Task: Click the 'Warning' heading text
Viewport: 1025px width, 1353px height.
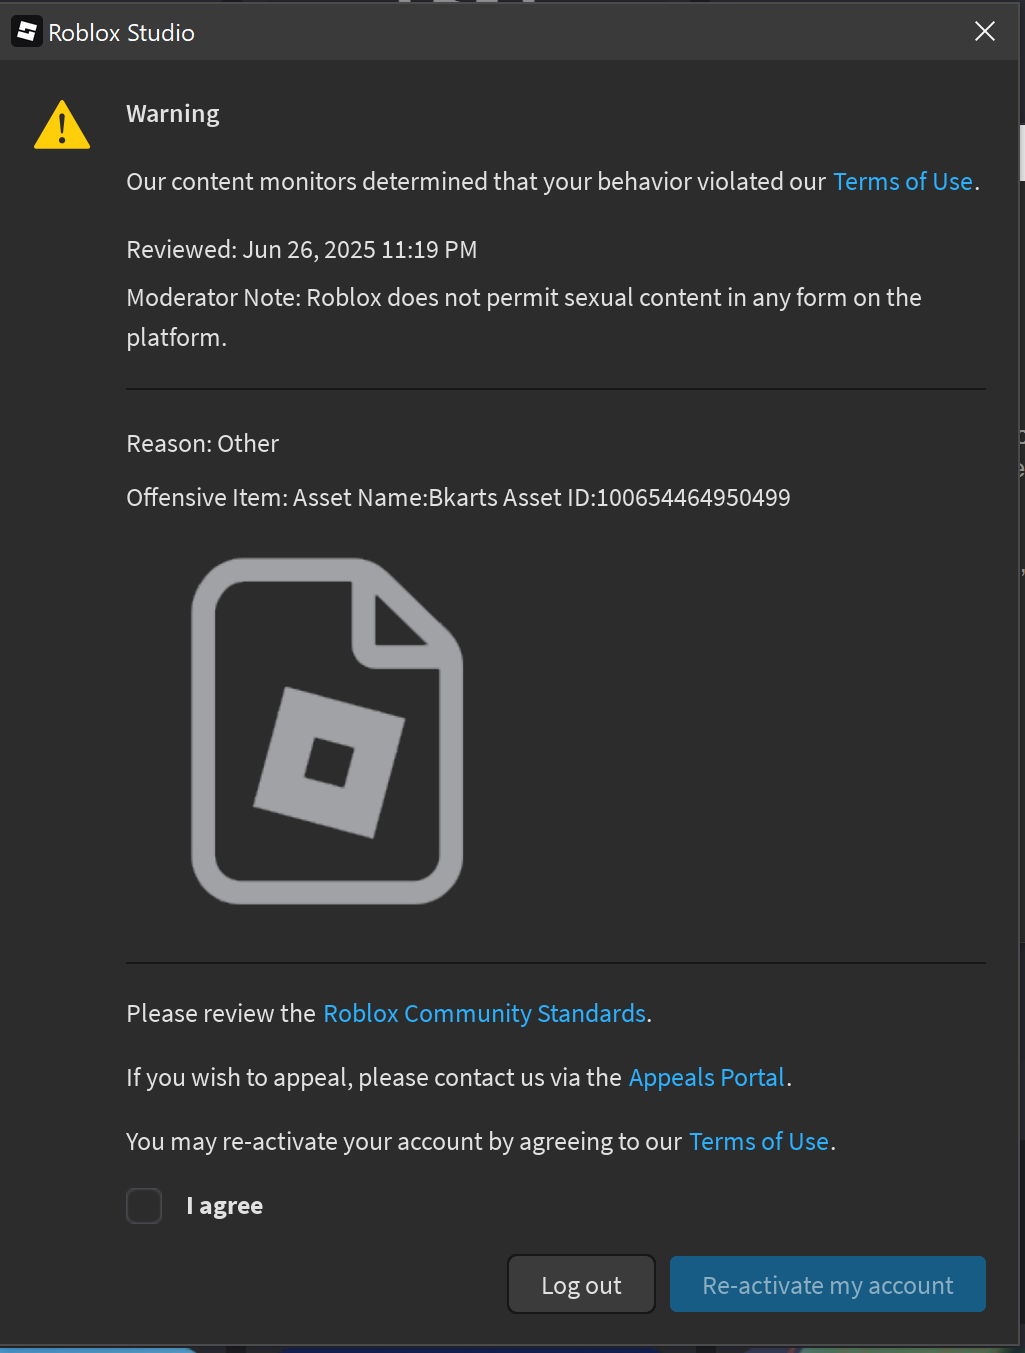Action: 173,114
